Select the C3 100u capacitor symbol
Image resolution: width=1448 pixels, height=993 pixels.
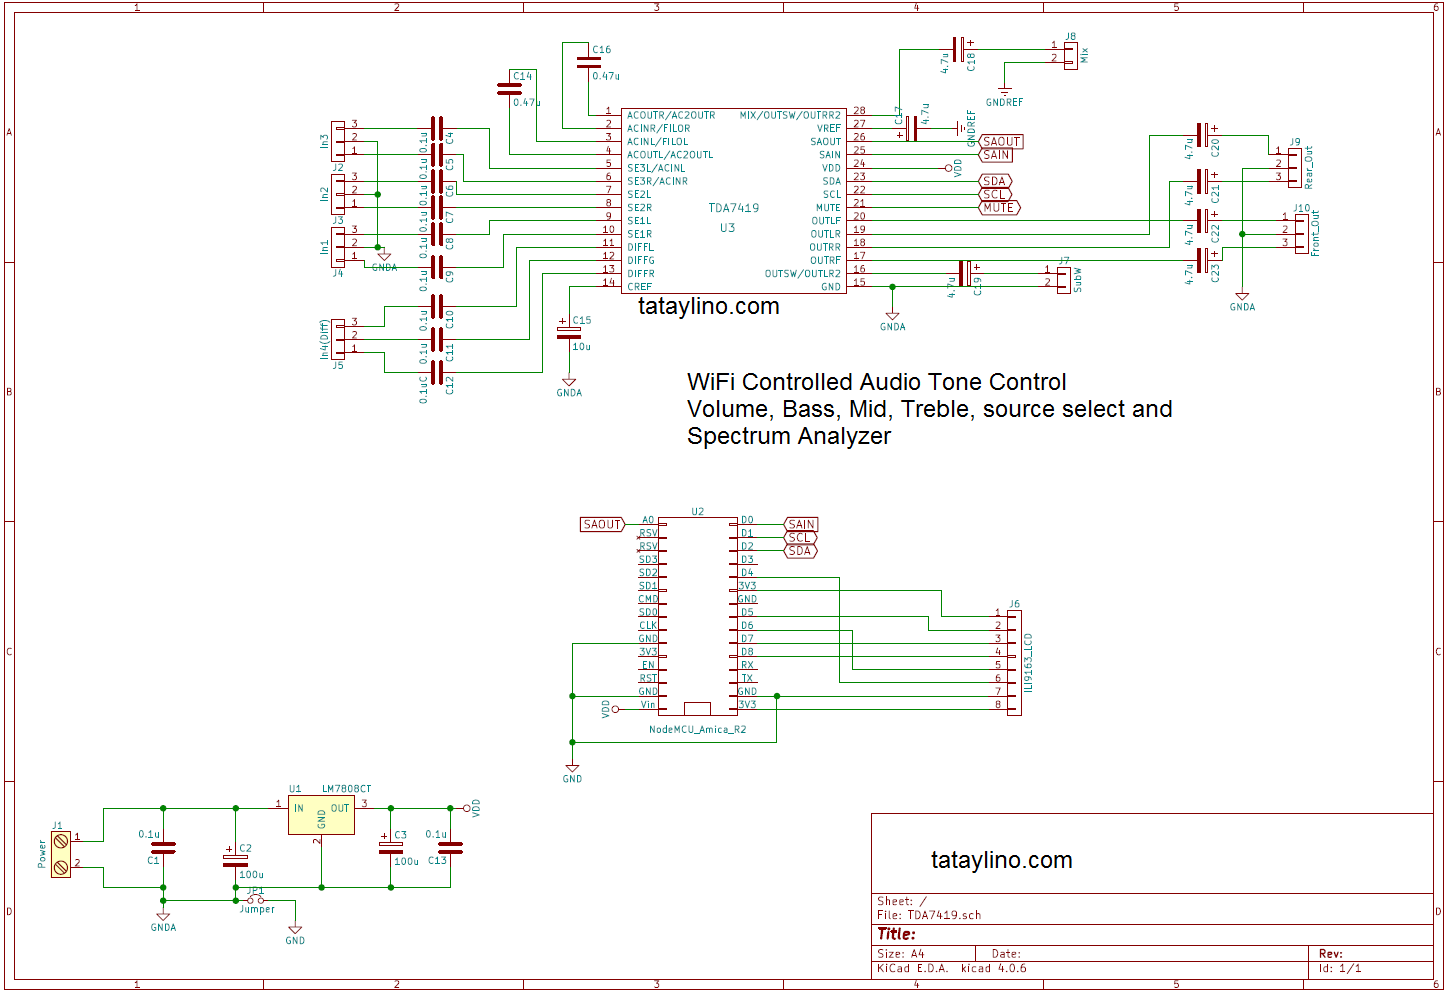(390, 846)
